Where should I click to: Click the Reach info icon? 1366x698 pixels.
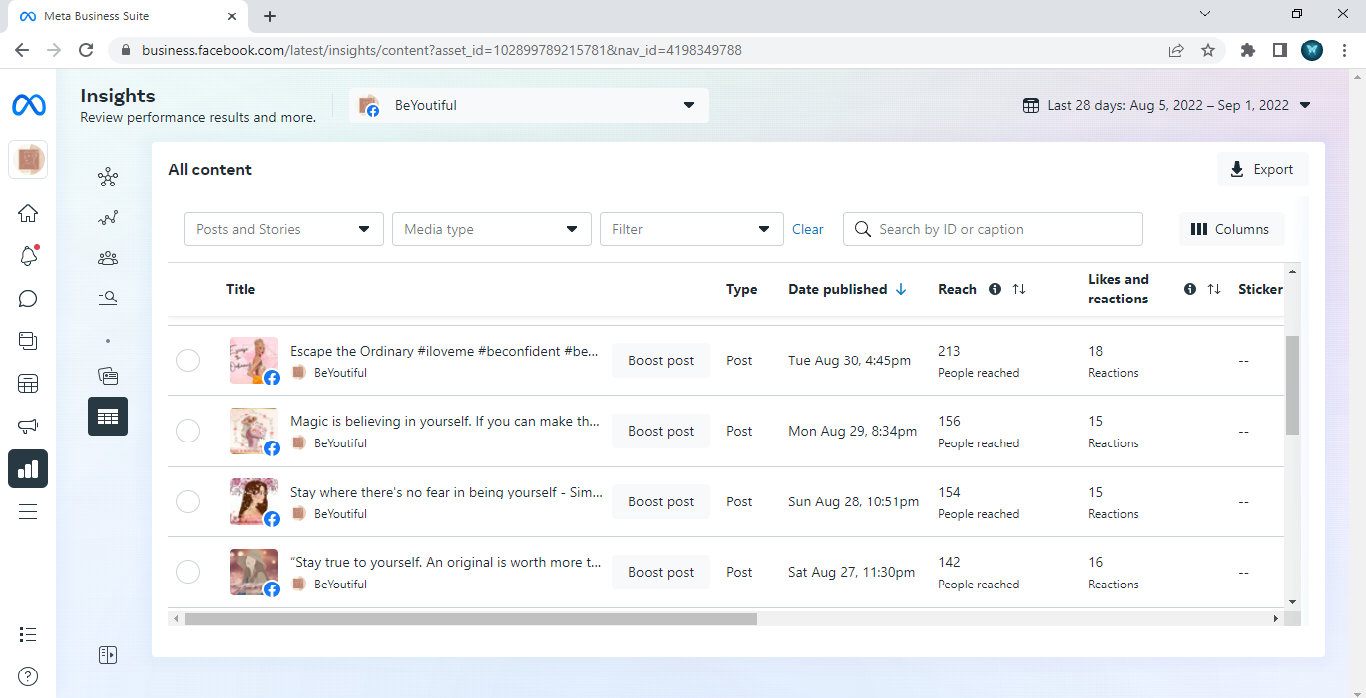pos(995,289)
